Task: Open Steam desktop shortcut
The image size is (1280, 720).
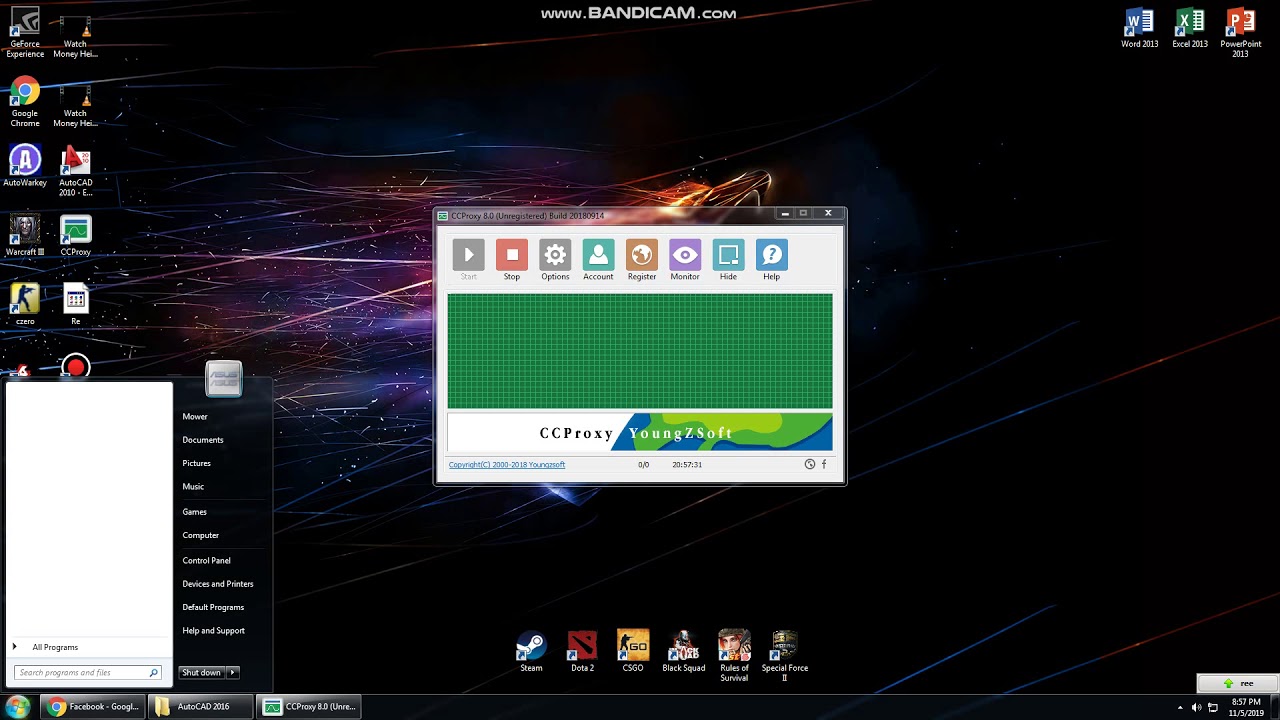Action: 531,651
